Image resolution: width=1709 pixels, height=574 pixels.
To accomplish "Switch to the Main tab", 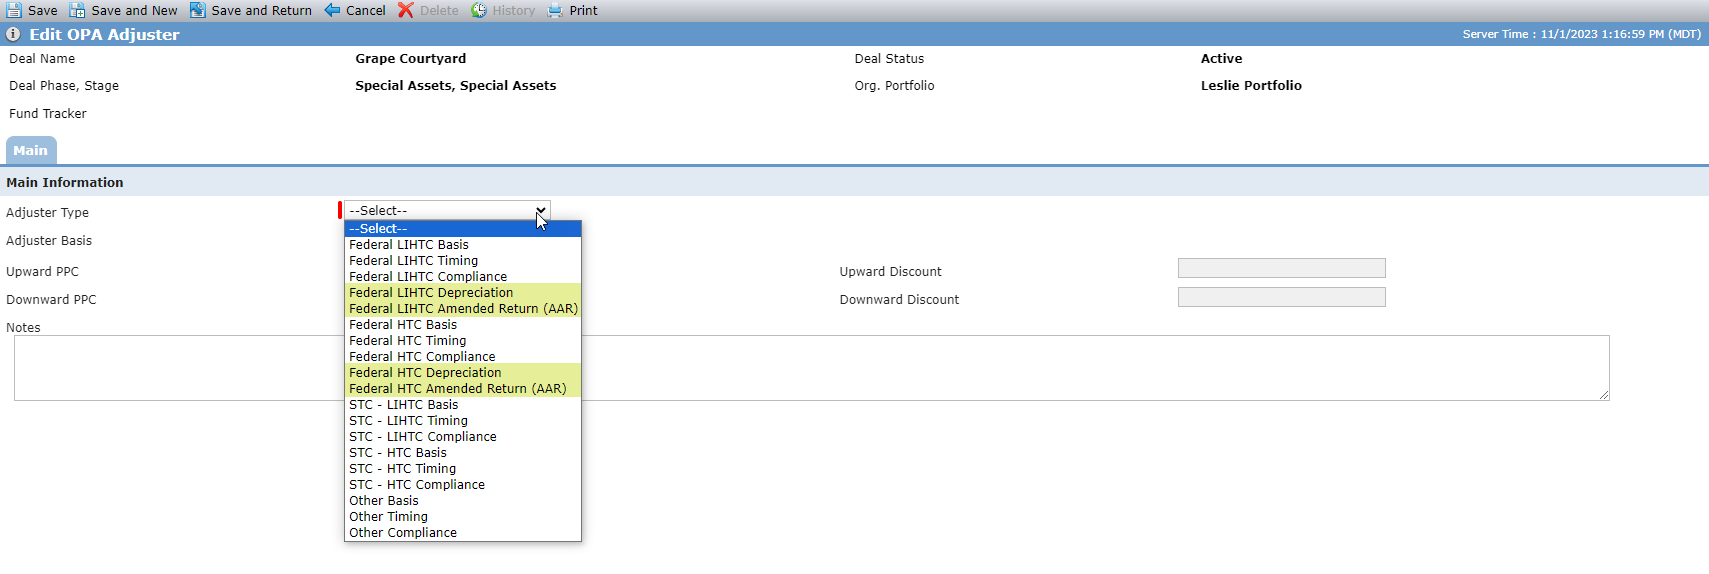I will (x=31, y=150).
